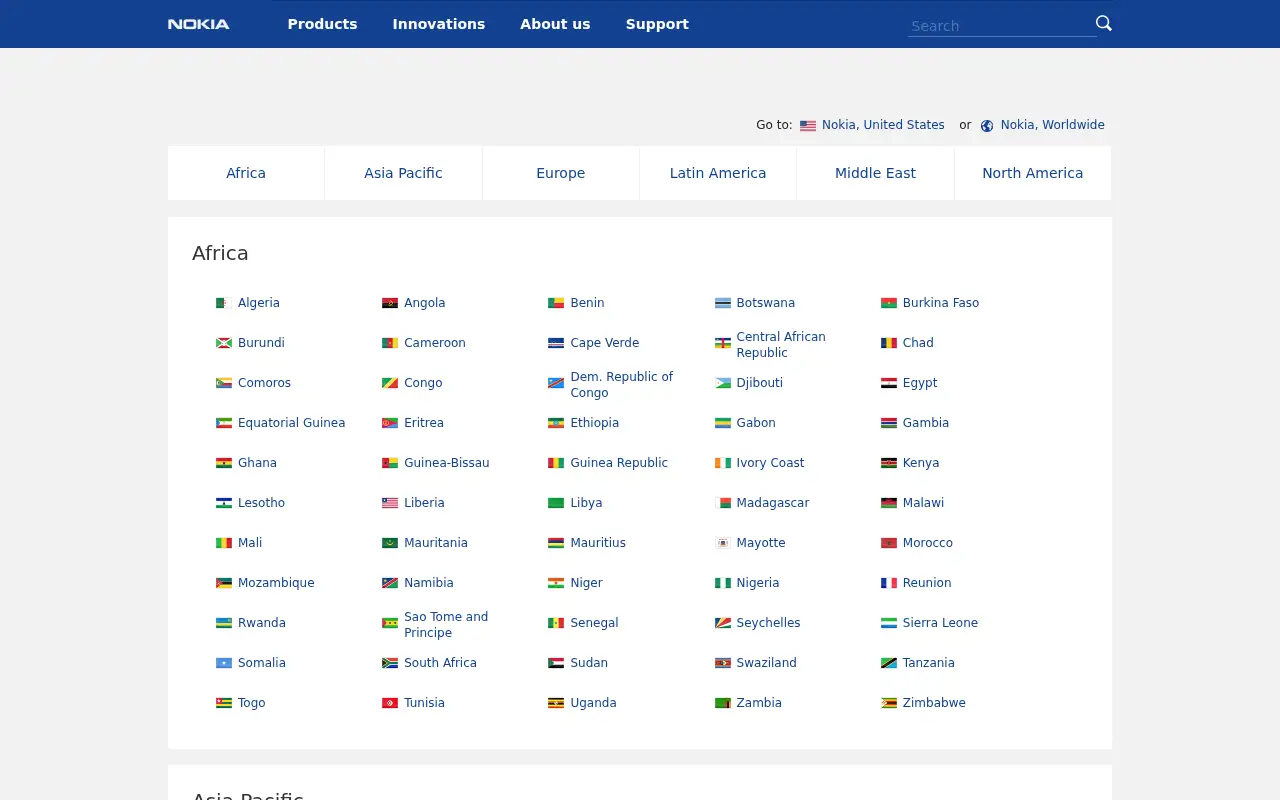Open the Sierra Leone country link
1280x800 pixels.
[940, 623]
